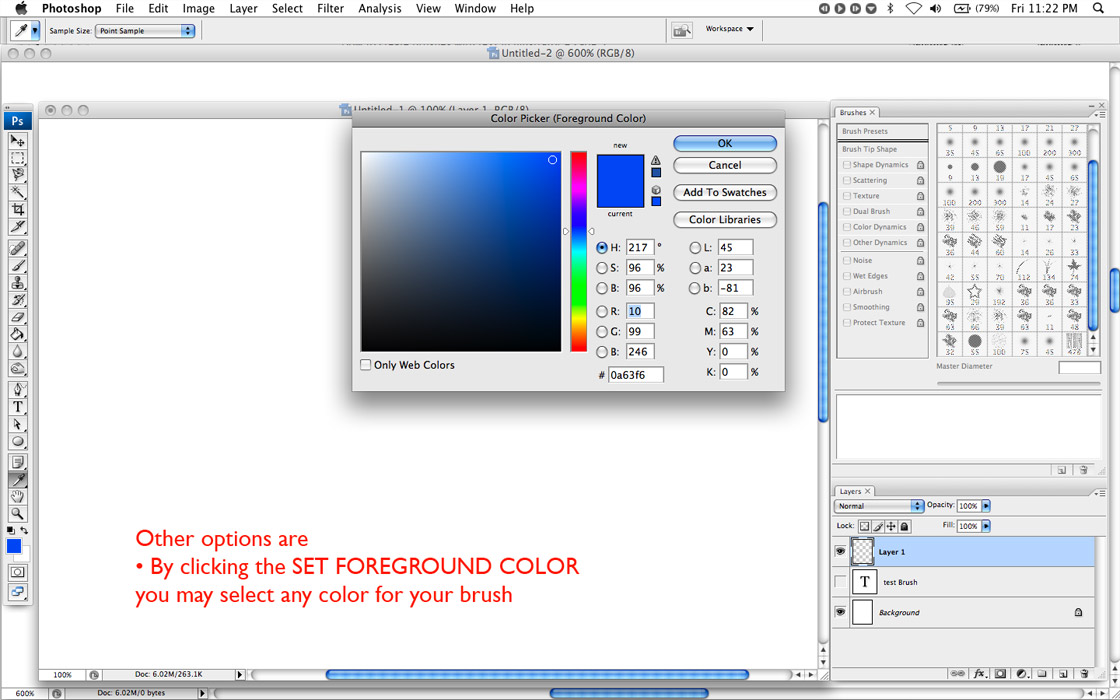Select the Clone Stamp tool
The width and height of the screenshot is (1120, 700).
click(x=18, y=282)
